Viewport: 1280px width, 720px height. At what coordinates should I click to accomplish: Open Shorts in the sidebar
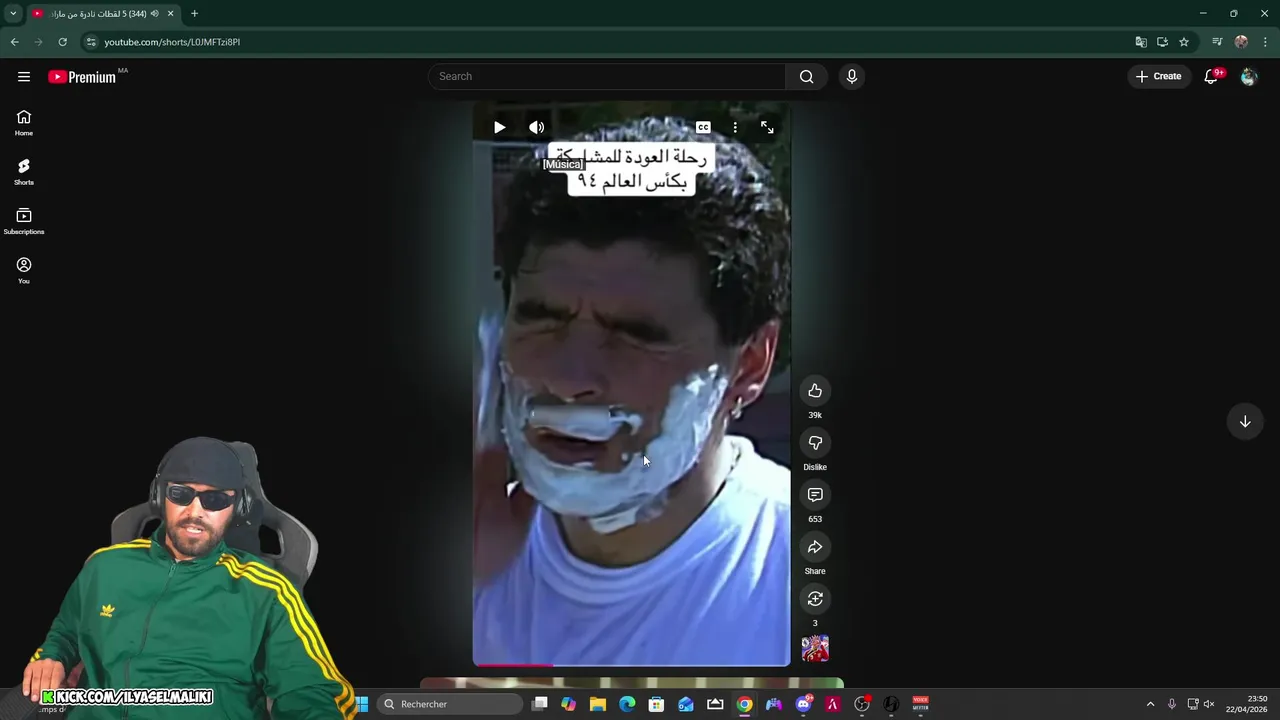pos(24,172)
